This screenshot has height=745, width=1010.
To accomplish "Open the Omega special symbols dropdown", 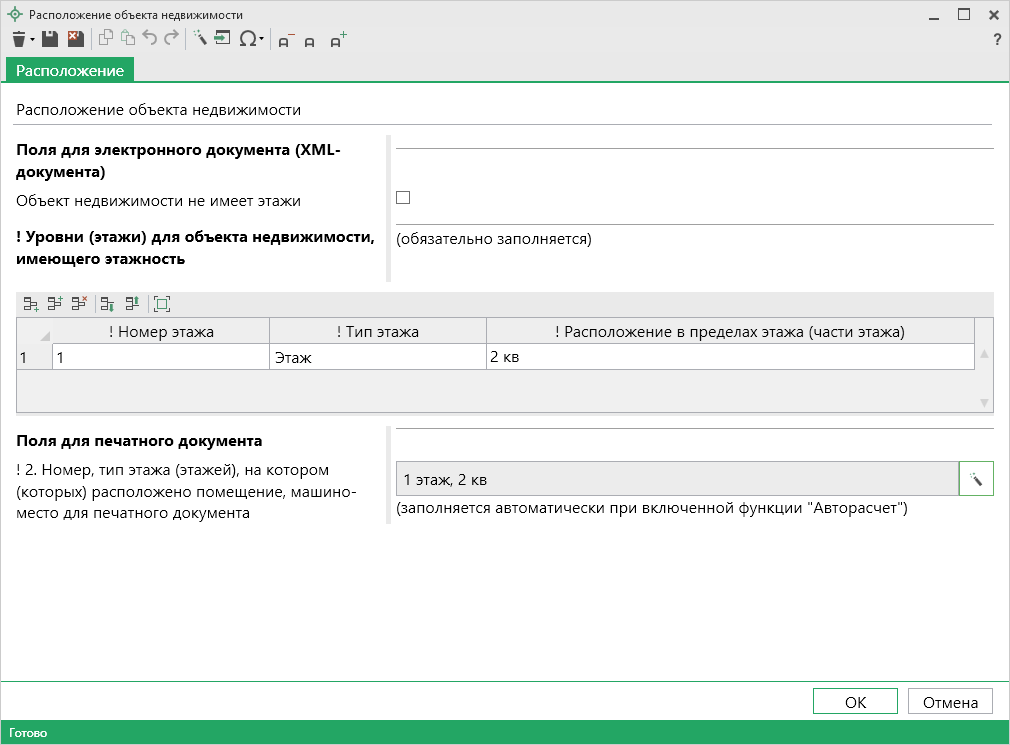I will click(251, 39).
